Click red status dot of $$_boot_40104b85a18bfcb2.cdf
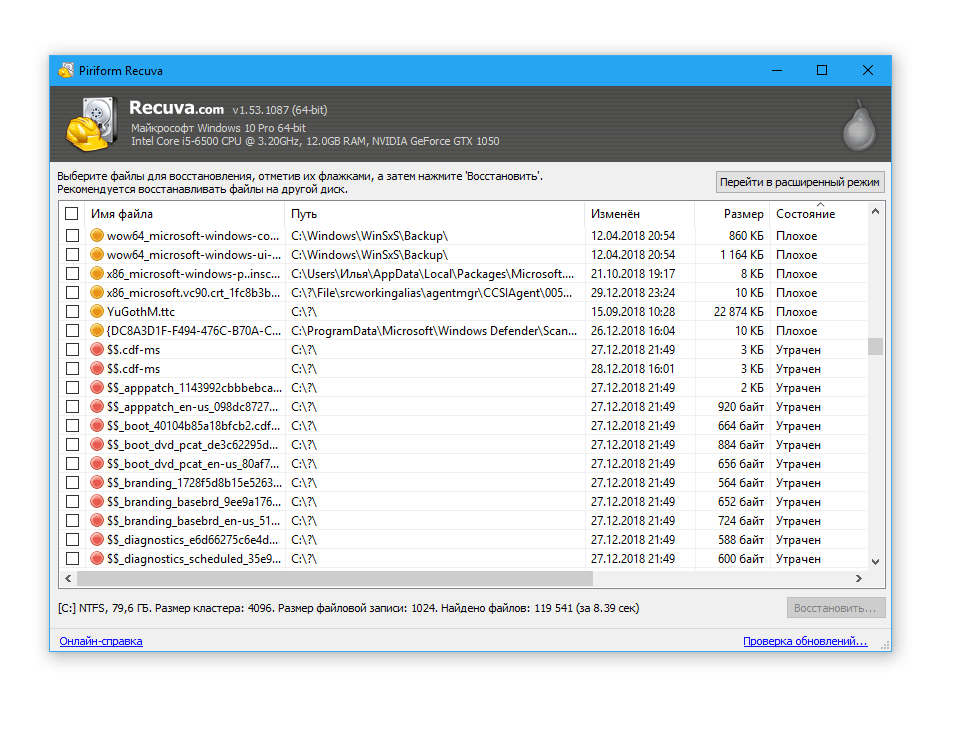The height and width of the screenshot is (732, 961). click(97, 426)
